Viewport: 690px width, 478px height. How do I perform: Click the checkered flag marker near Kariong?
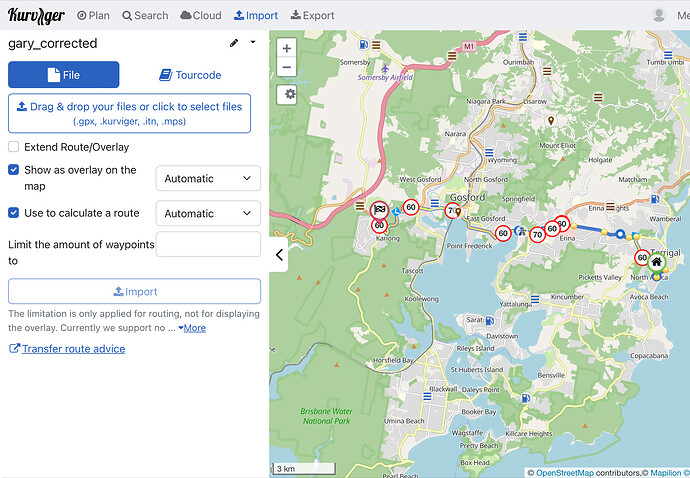[x=379, y=209]
